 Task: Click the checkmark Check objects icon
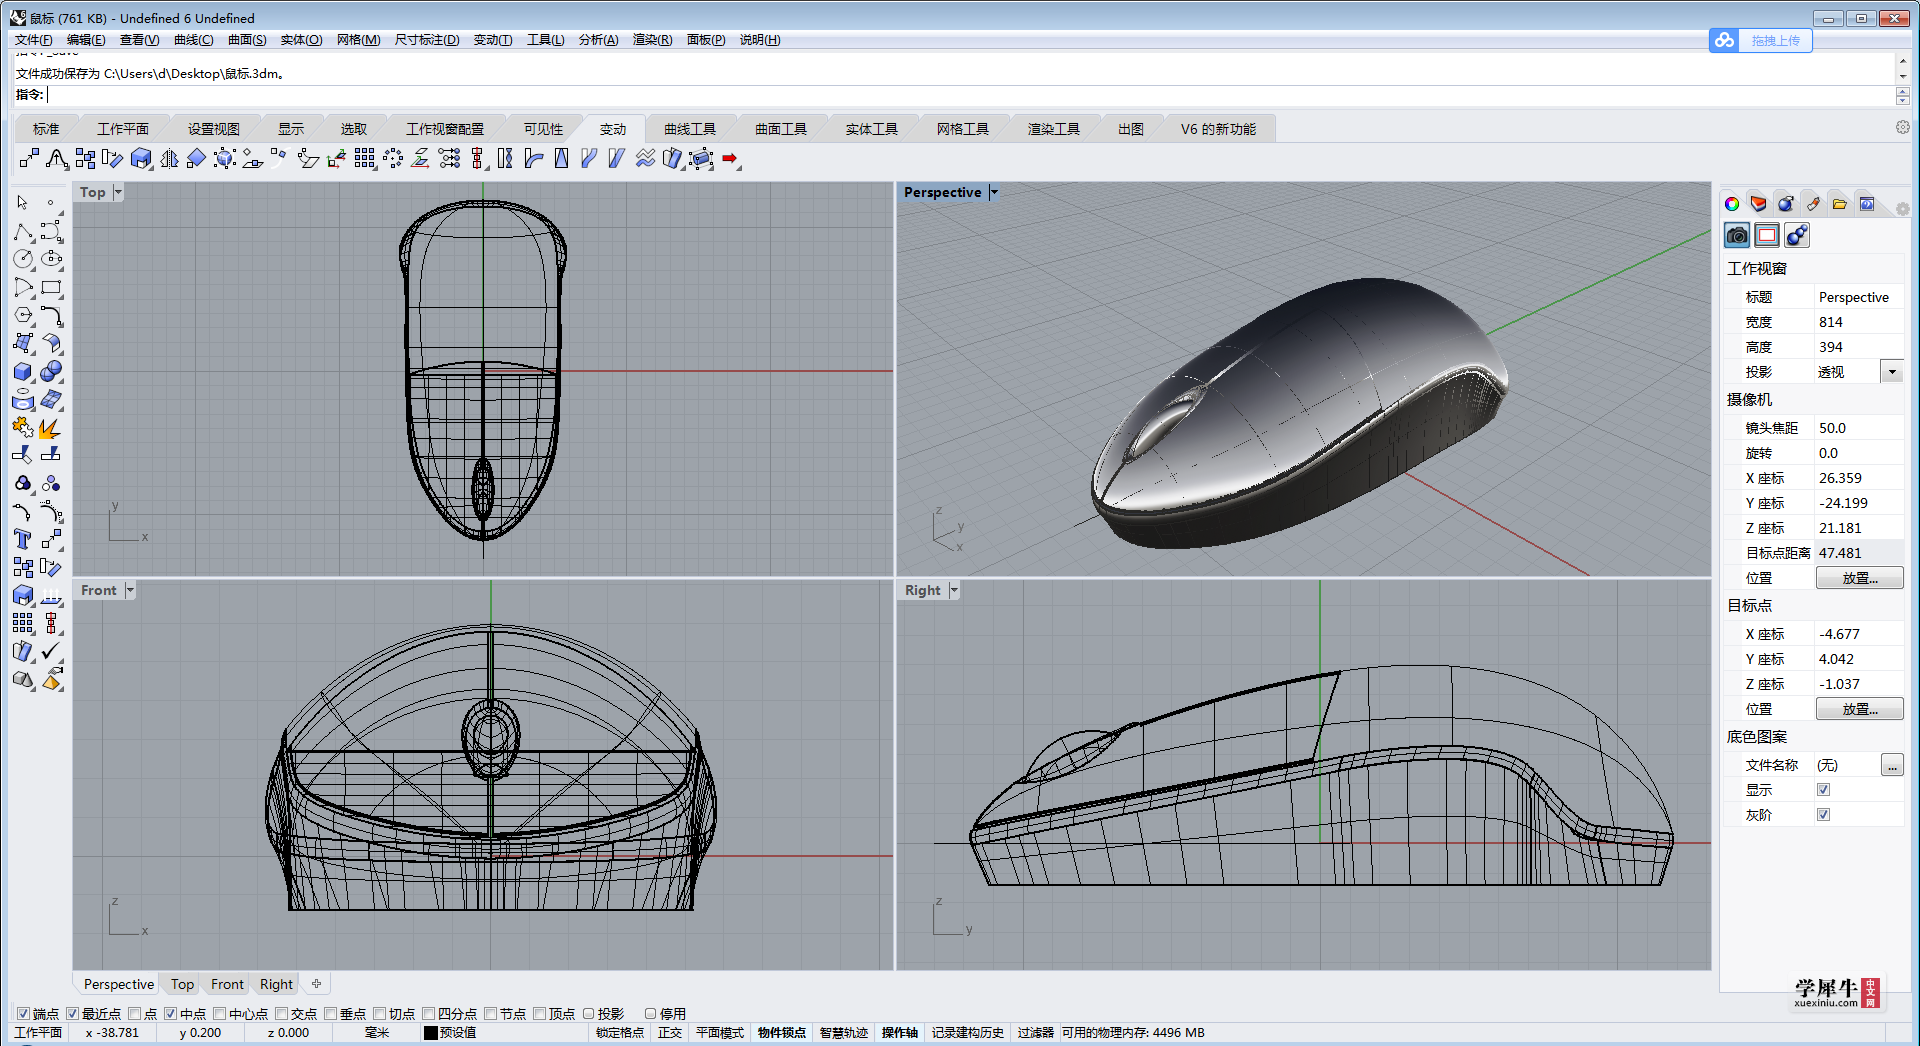click(51, 651)
